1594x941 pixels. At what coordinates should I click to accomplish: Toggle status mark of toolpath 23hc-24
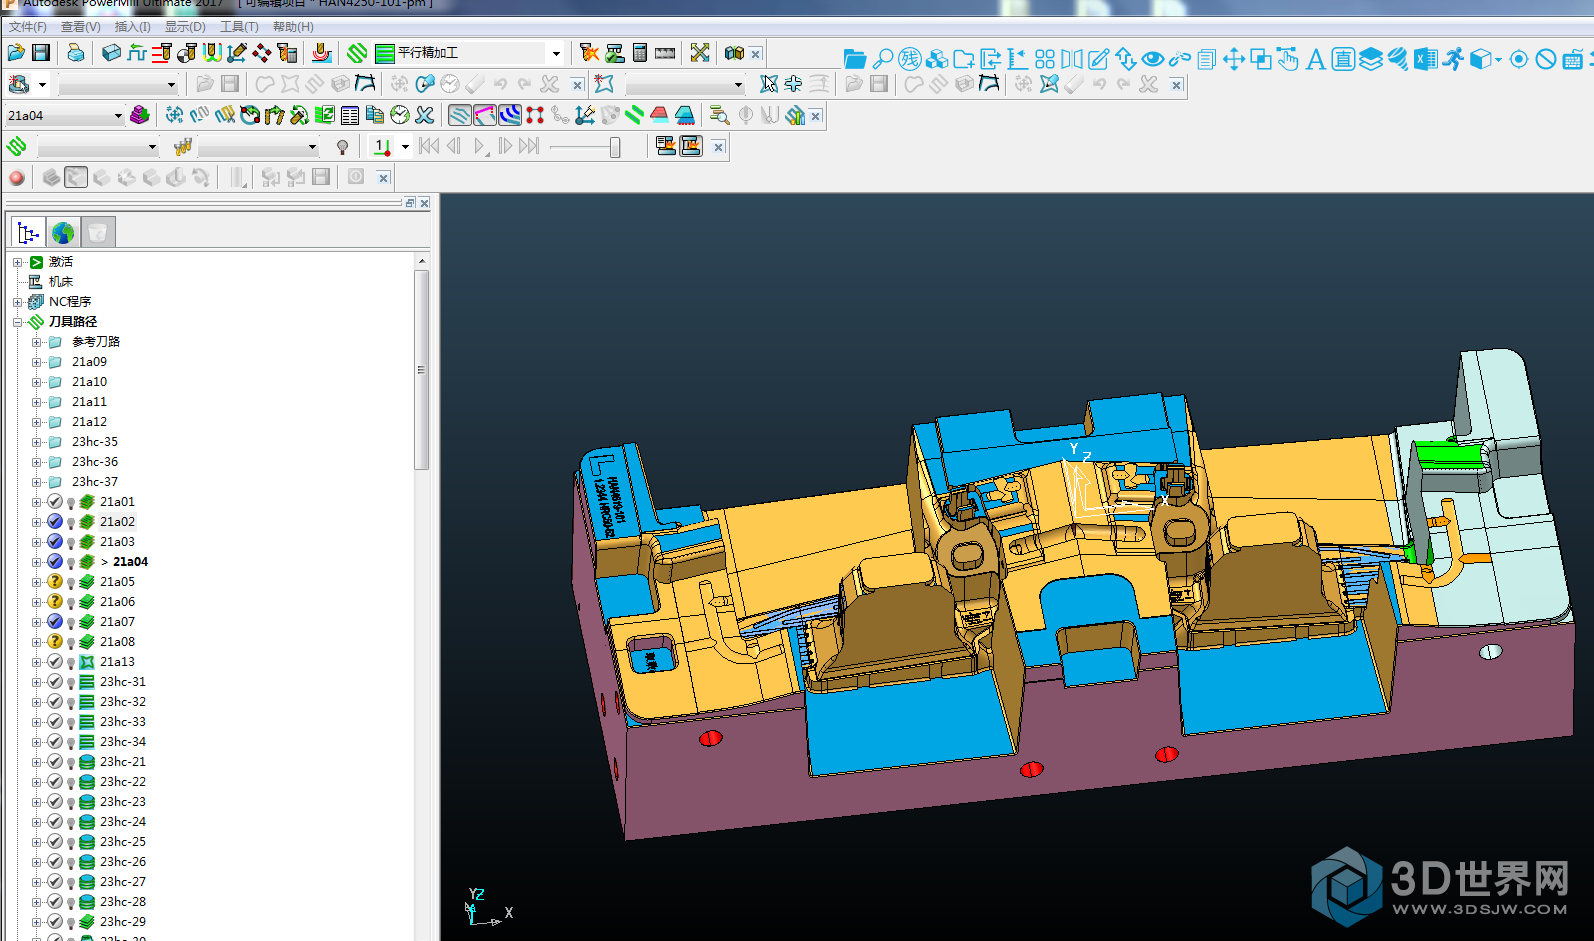(55, 821)
